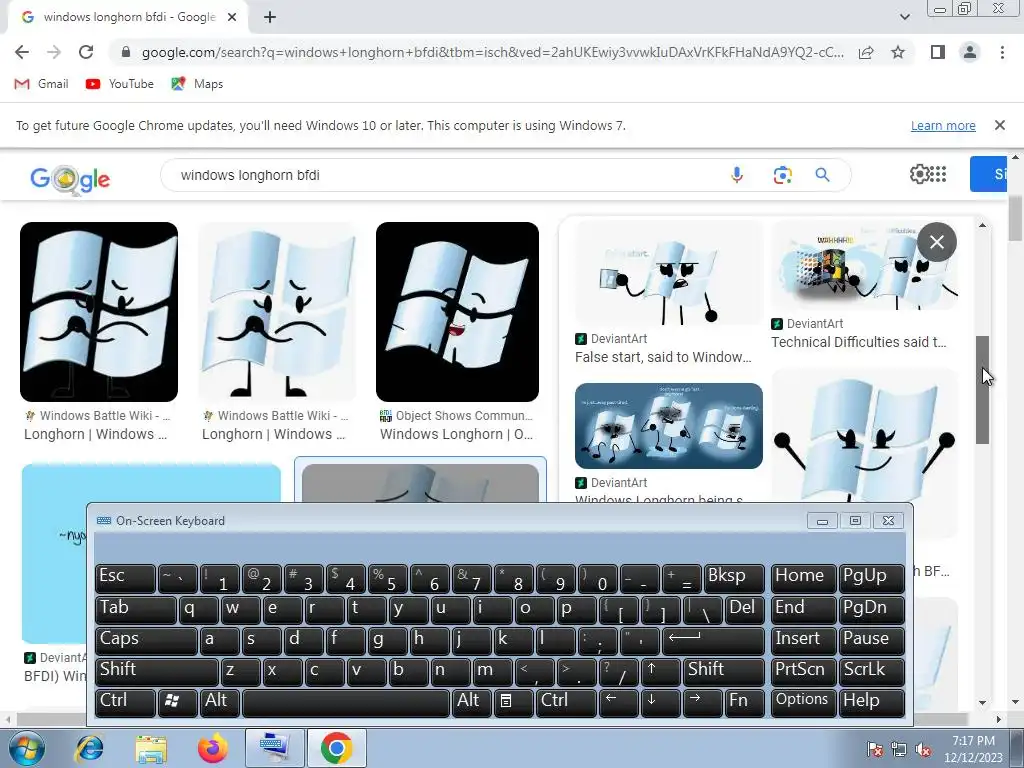This screenshot has width=1024, height=768.
Task: Open the 'False start, said to Window...' image
Action: click(x=669, y=274)
